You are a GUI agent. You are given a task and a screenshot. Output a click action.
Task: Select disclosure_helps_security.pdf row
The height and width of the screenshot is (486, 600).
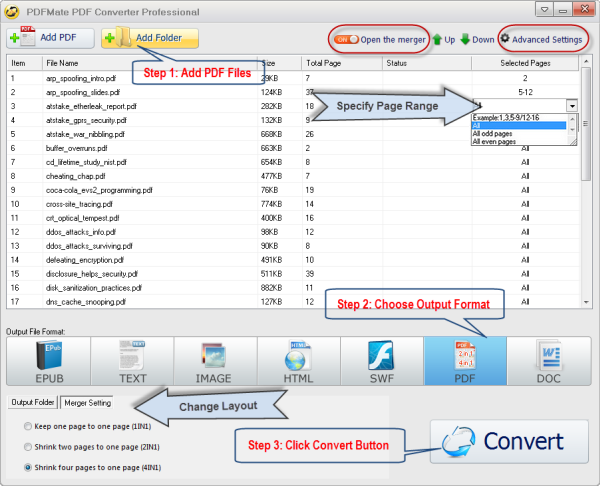[x=293, y=274]
